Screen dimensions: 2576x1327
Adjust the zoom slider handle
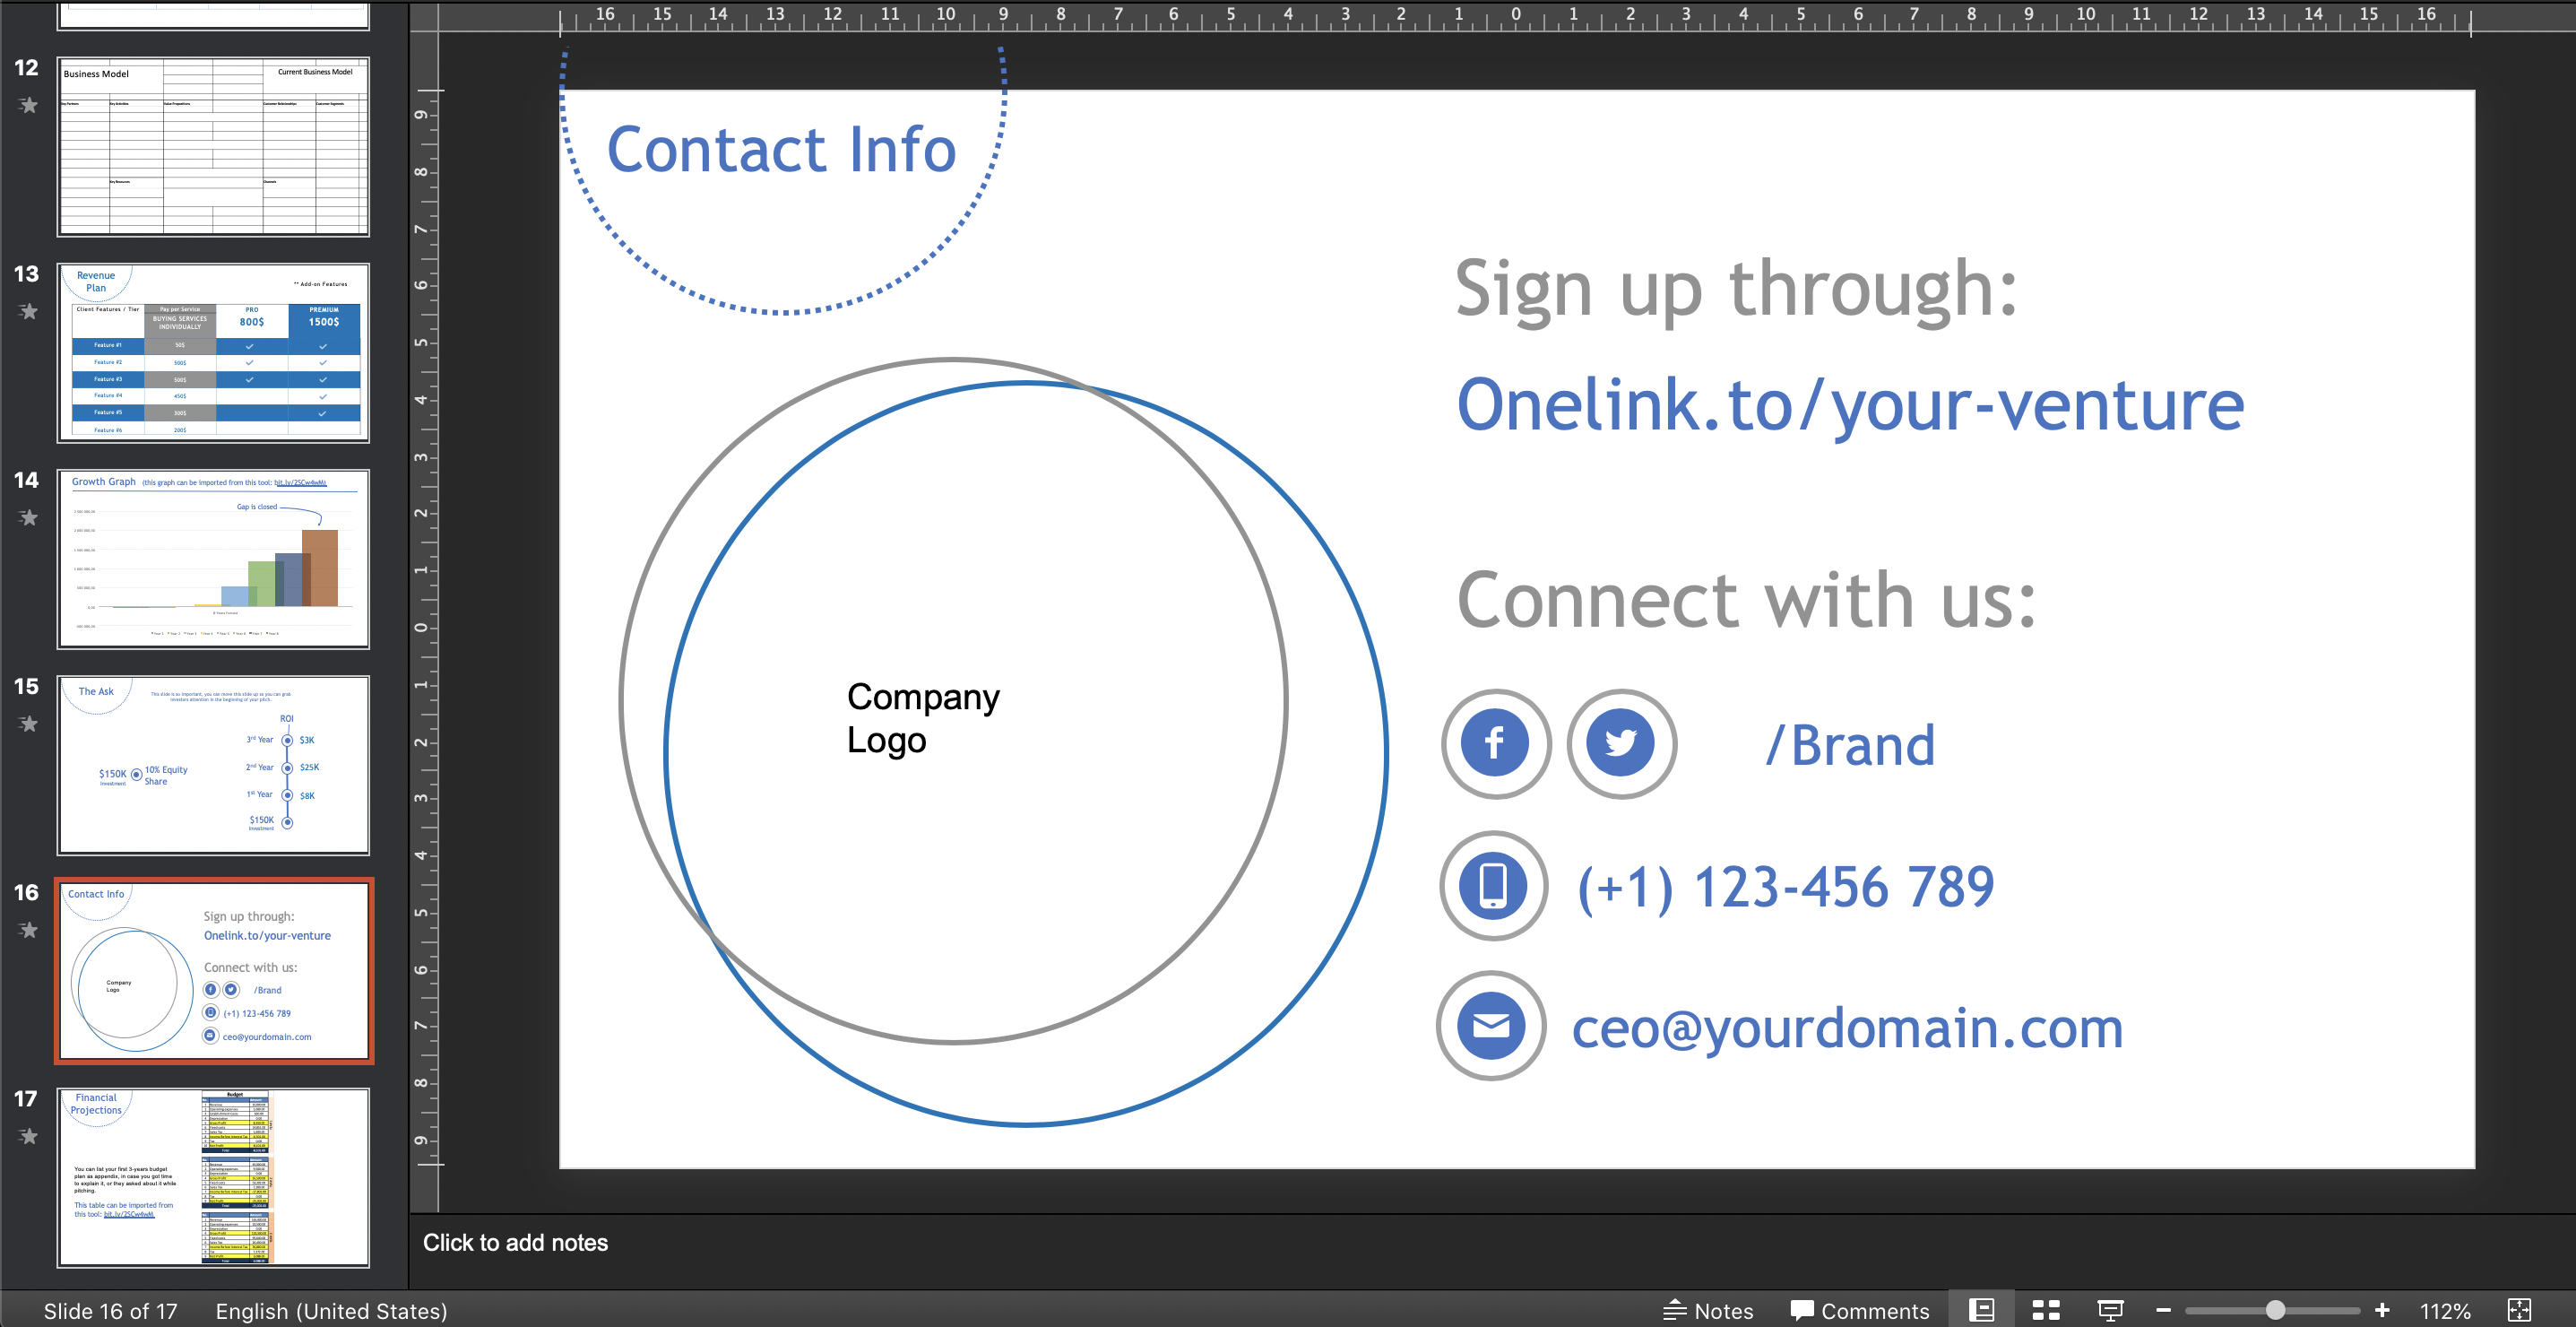coord(2275,1310)
